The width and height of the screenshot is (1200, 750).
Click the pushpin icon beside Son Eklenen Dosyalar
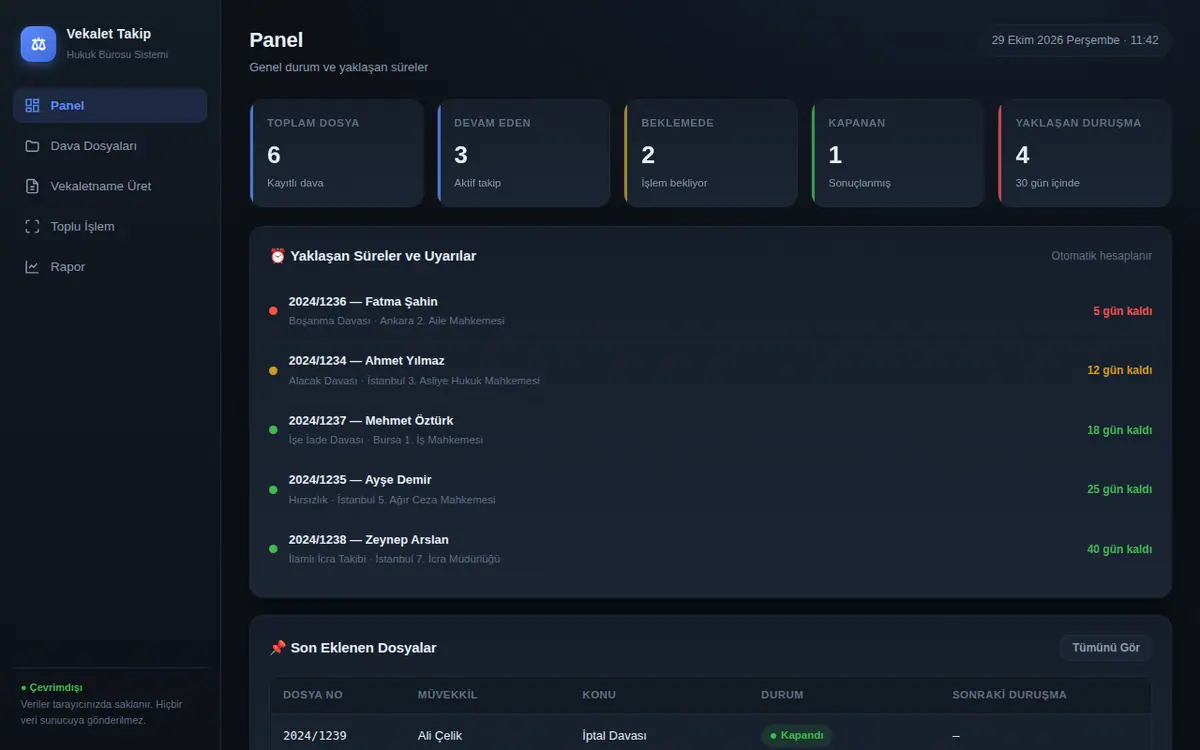point(278,648)
